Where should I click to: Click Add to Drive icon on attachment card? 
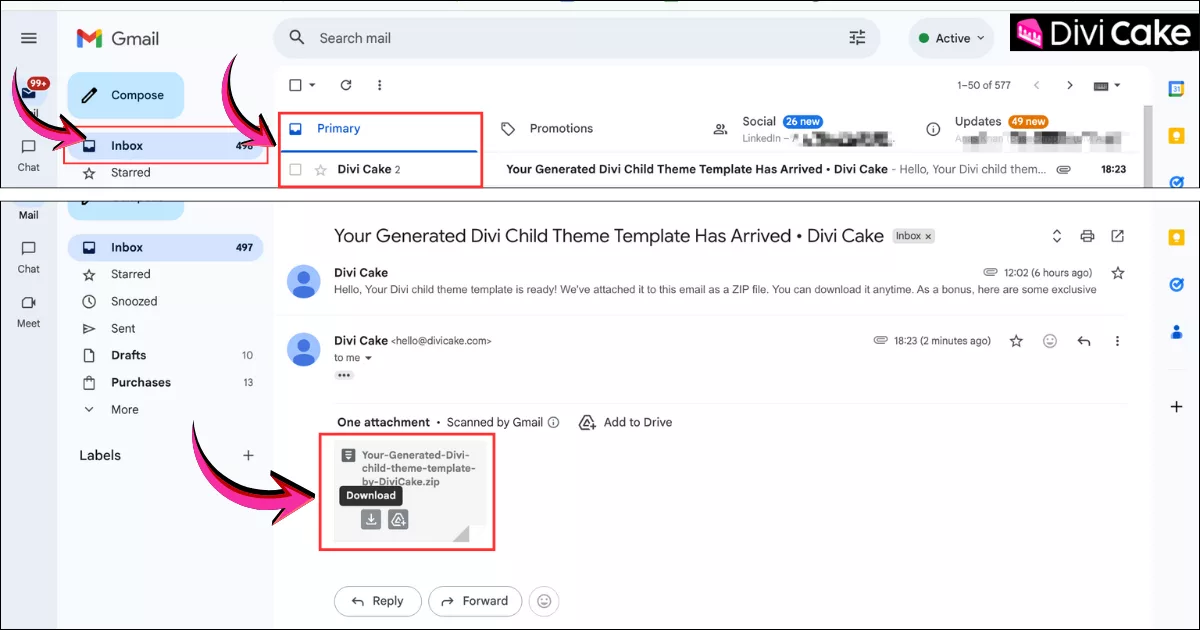[398, 520]
